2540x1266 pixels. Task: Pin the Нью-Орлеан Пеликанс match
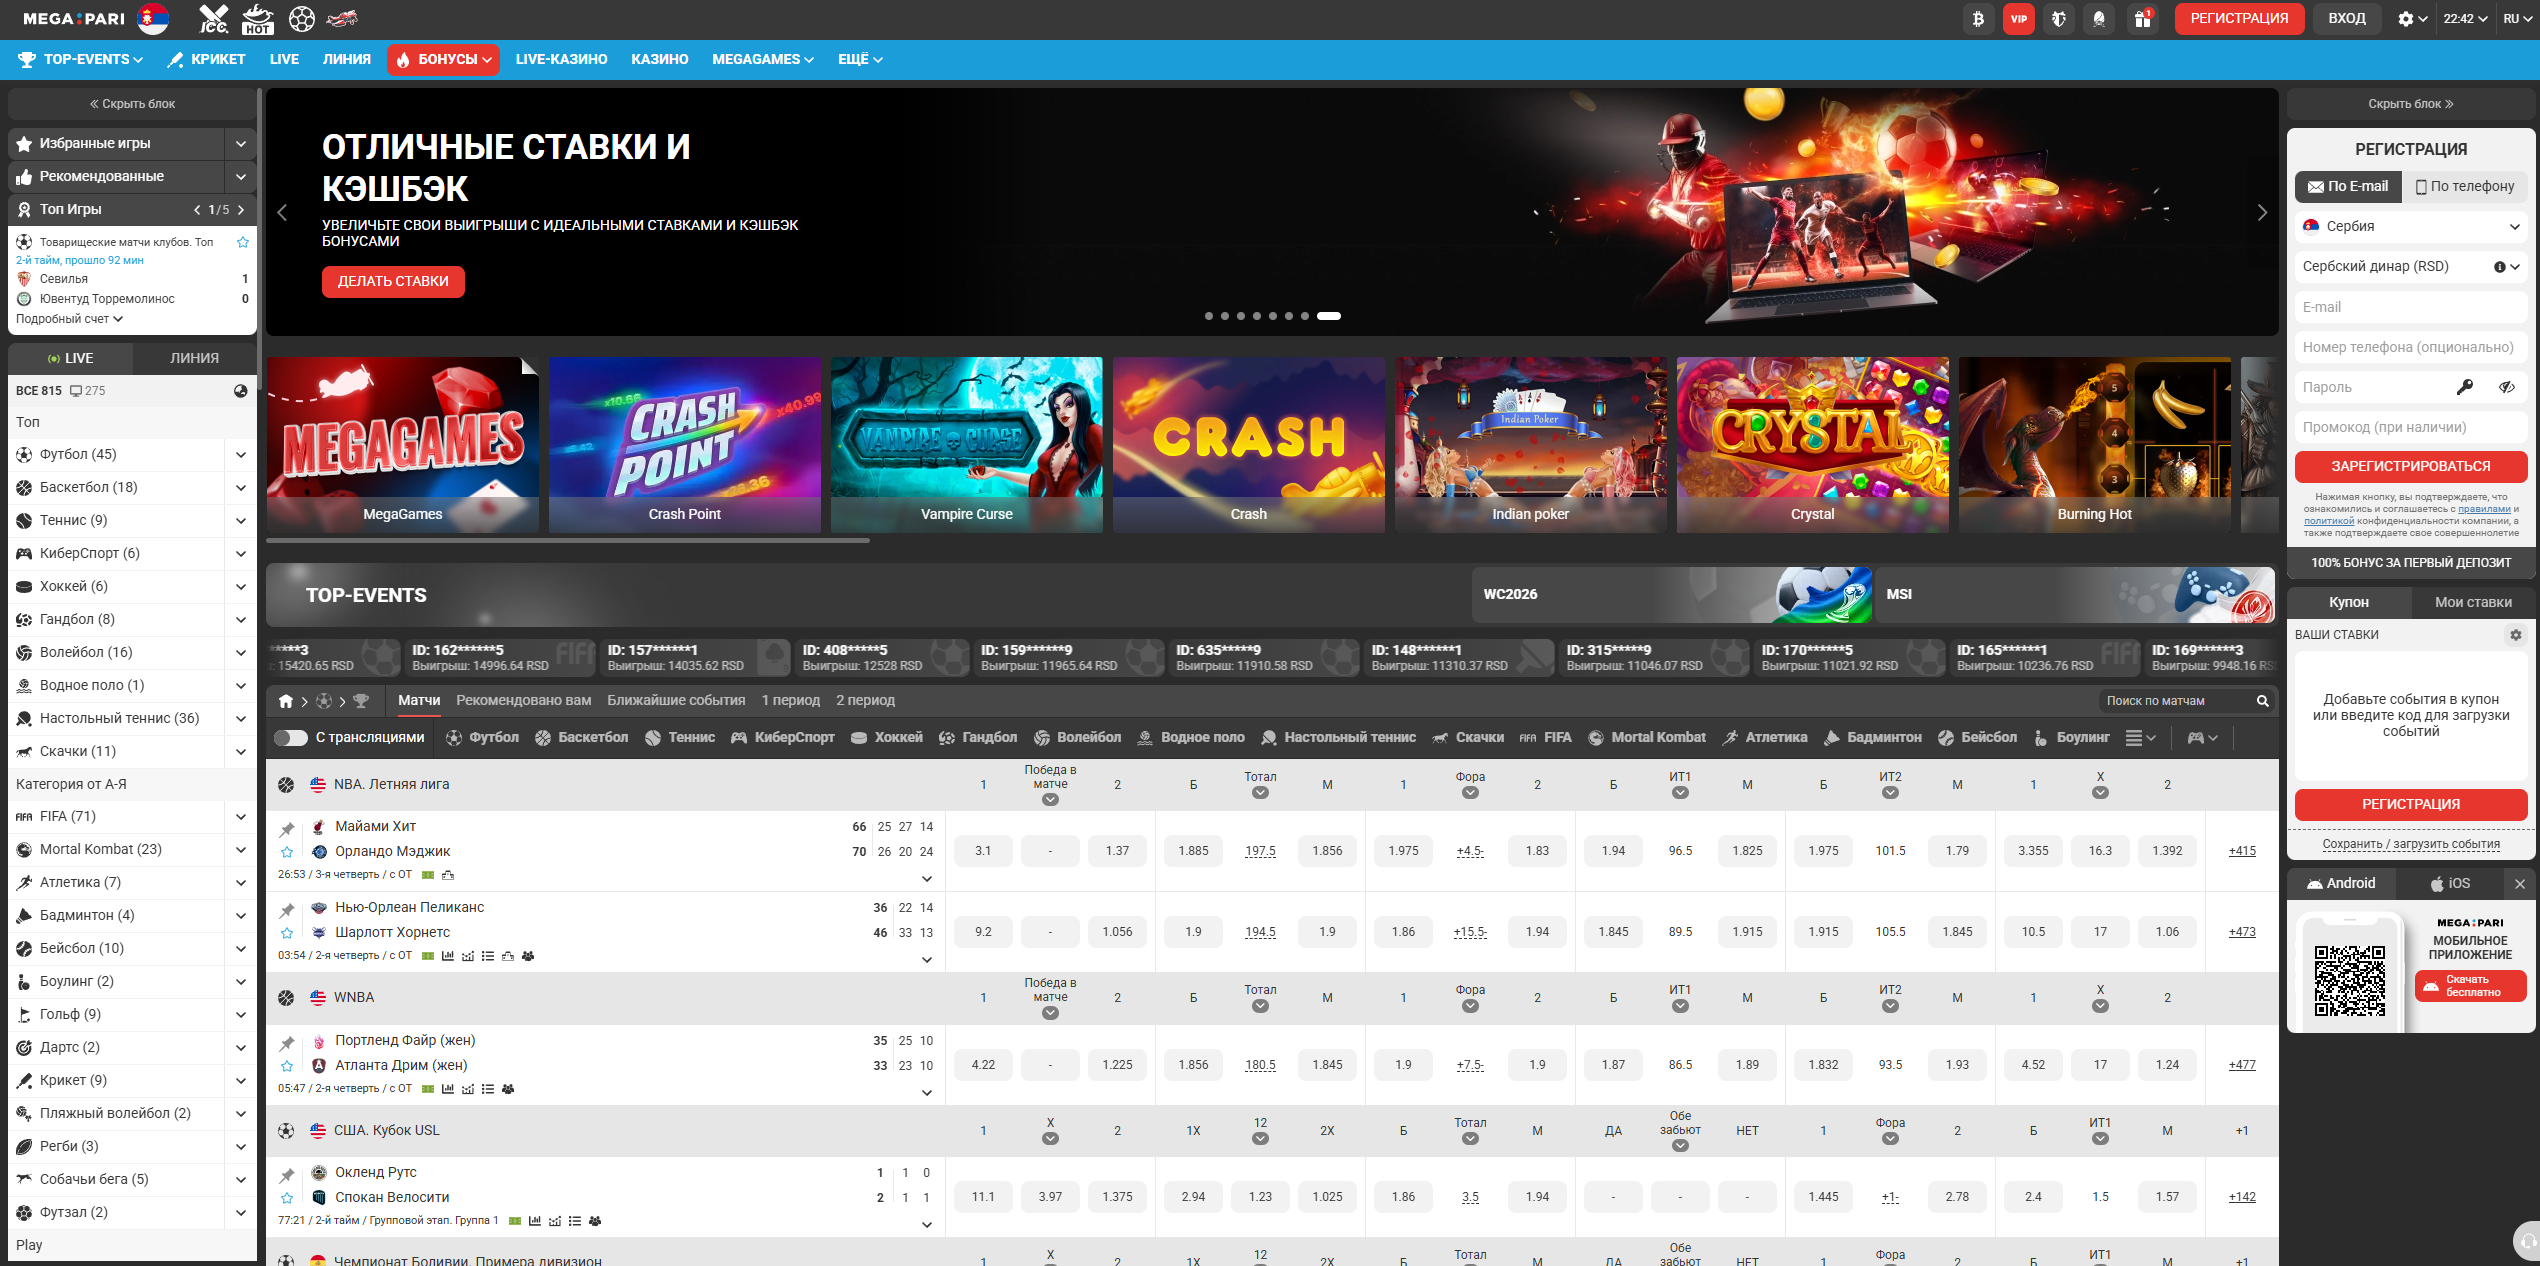click(x=287, y=910)
